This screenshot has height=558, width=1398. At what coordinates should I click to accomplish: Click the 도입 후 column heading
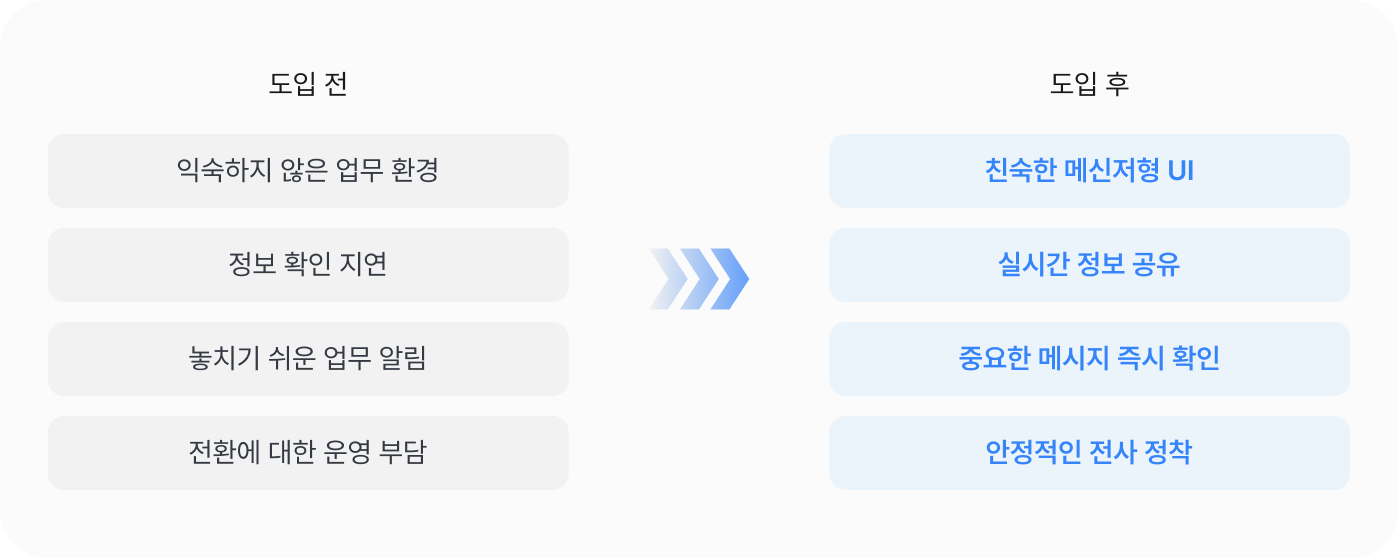point(1089,84)
